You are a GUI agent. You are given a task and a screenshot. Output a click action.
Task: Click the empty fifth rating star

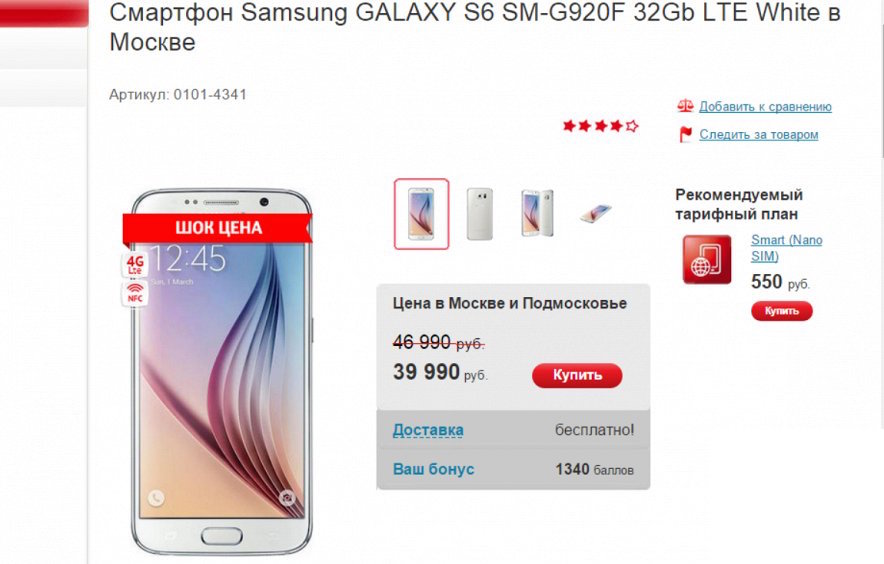[632, 126]
